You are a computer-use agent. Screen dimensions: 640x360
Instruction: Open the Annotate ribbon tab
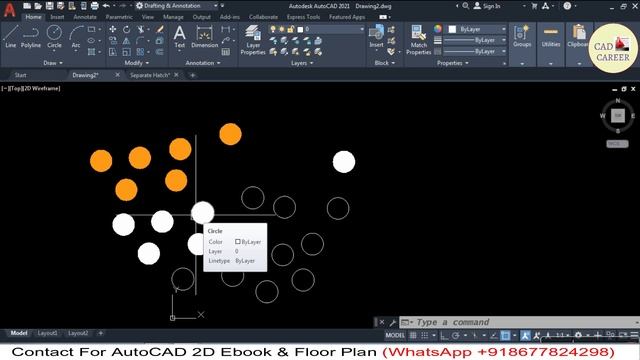point(85,17)
